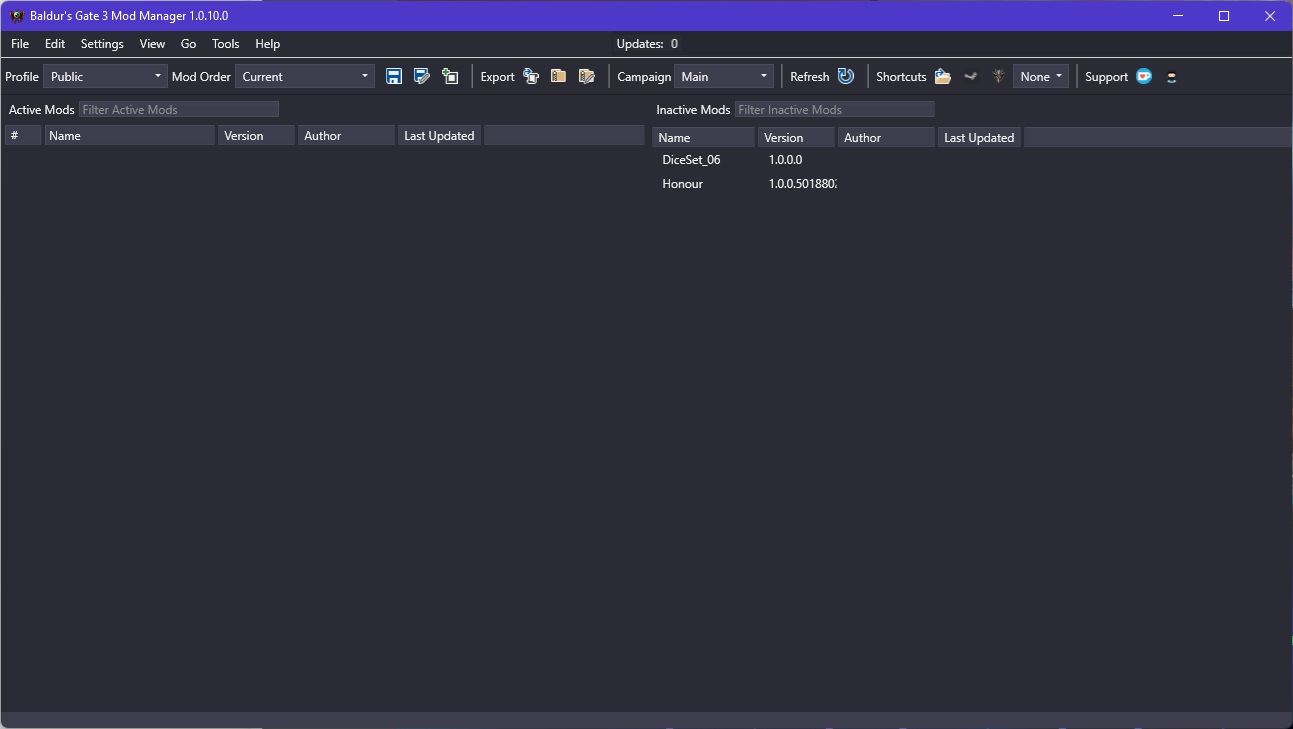1293x729 pixels.
Task: Click version 1.0.0.0 of DiceSet_06
Action: (x=785, y=160)
